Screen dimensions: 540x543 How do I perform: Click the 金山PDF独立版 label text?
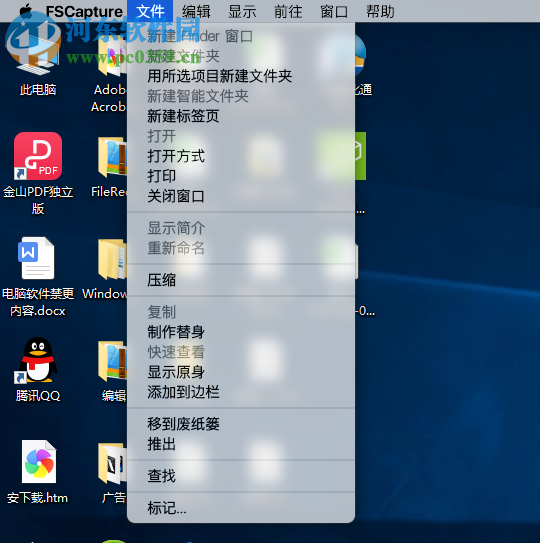(38, 200)
